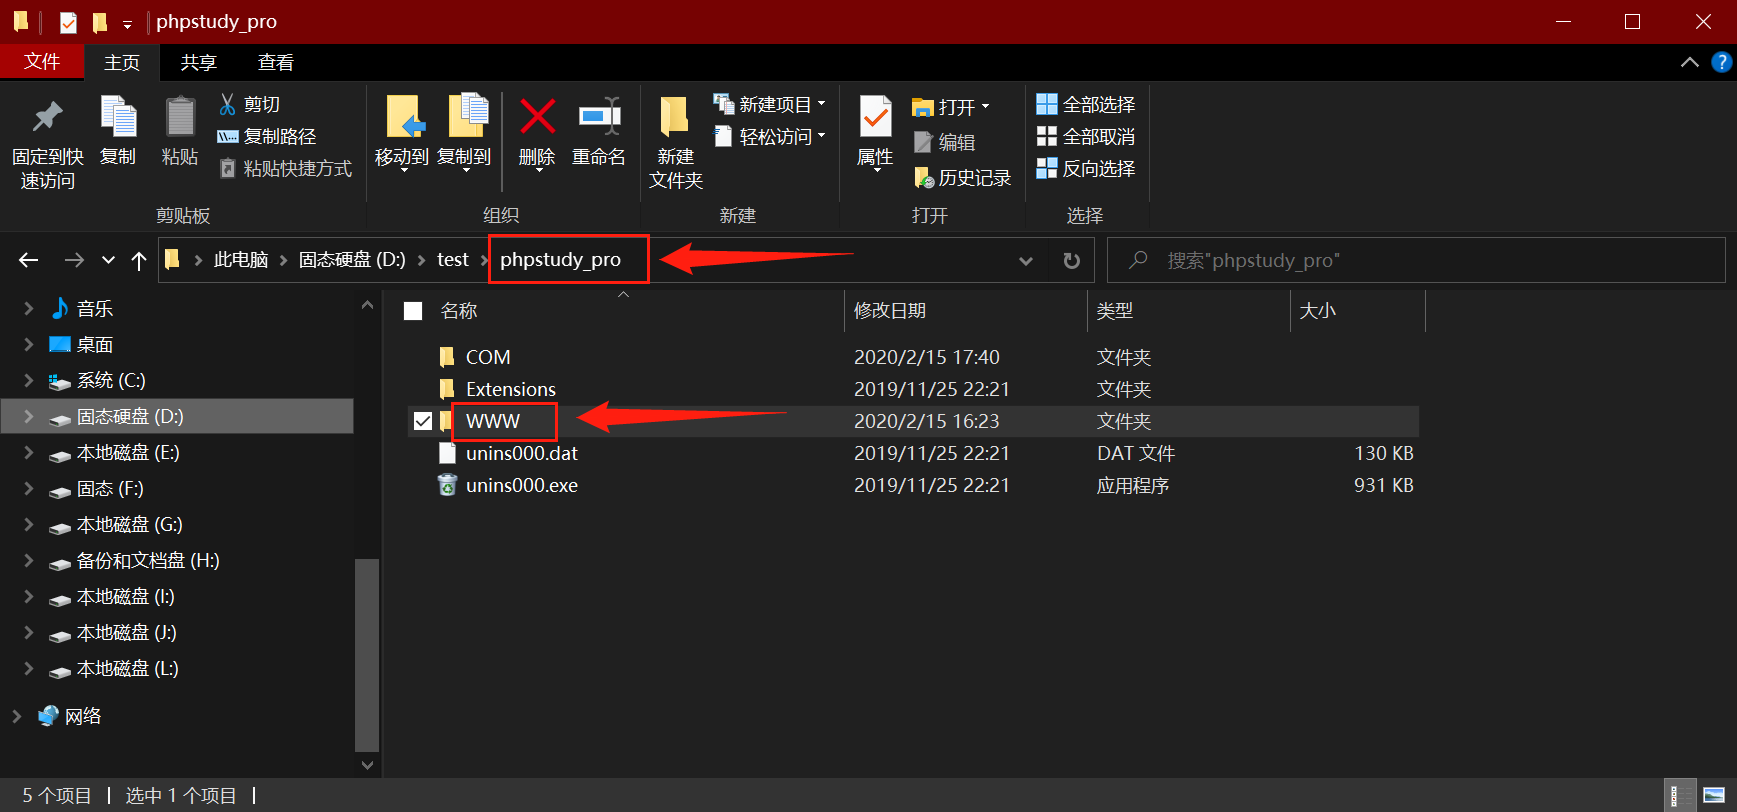This screenshot has width=1737, height=812.
Task: Select the Extensions folder
Action: (x=511, y=389)
